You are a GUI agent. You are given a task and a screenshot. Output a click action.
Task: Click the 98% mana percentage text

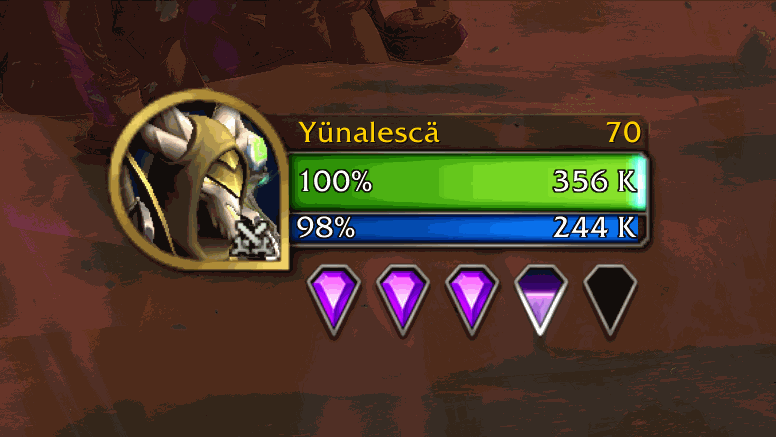pyautogui.click(x=326, y=228)
